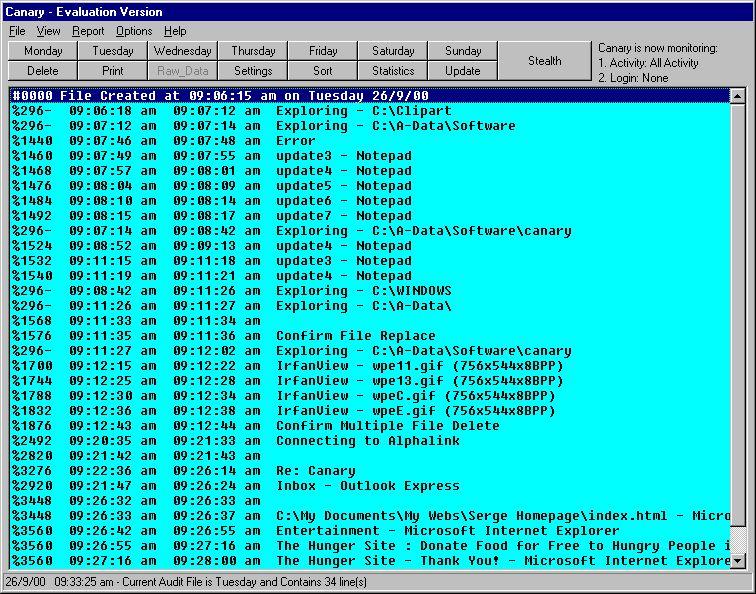The width and height of the screenshot is (756, 594).
Task: Click the Canary title bar
Action: pyautogui.click(x=378, y=12)
